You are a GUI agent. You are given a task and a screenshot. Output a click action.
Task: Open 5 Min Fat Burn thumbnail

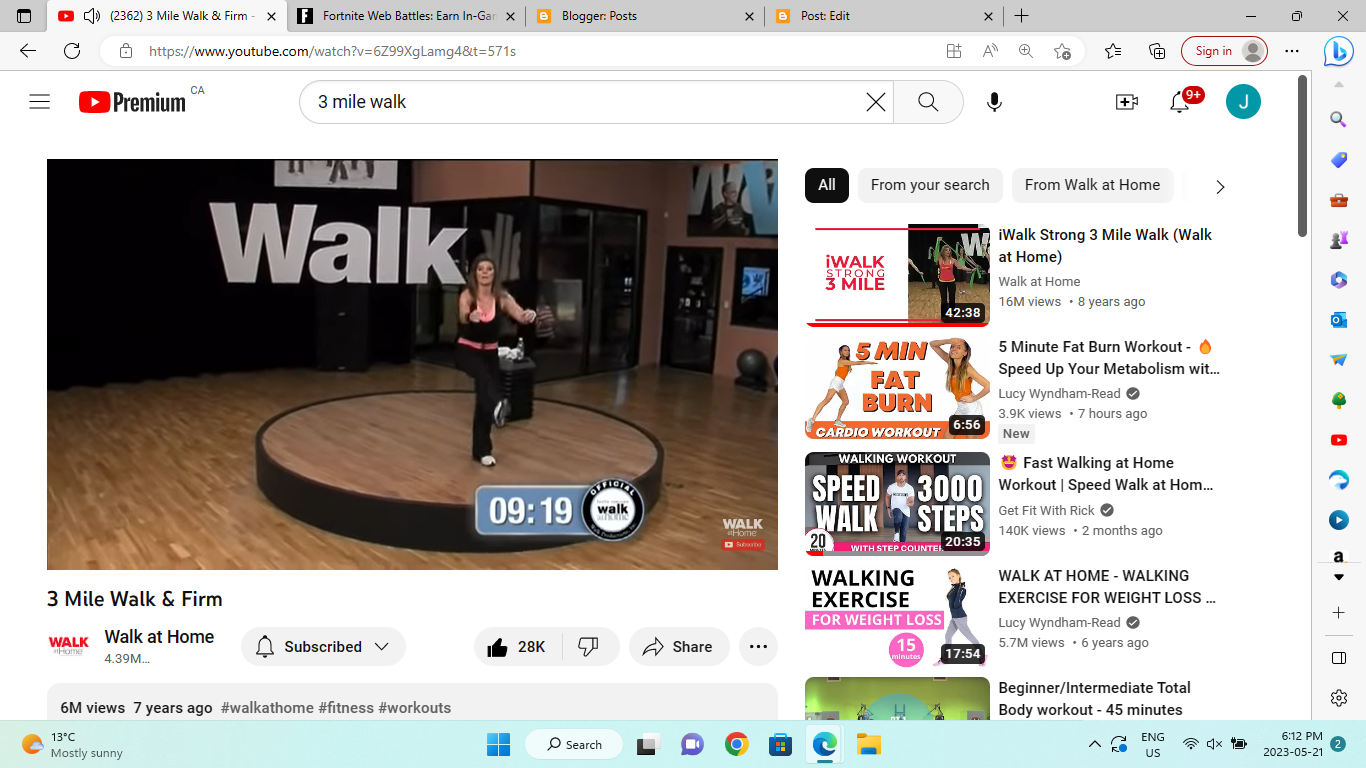pyautogui.click(x=897, y=388)
